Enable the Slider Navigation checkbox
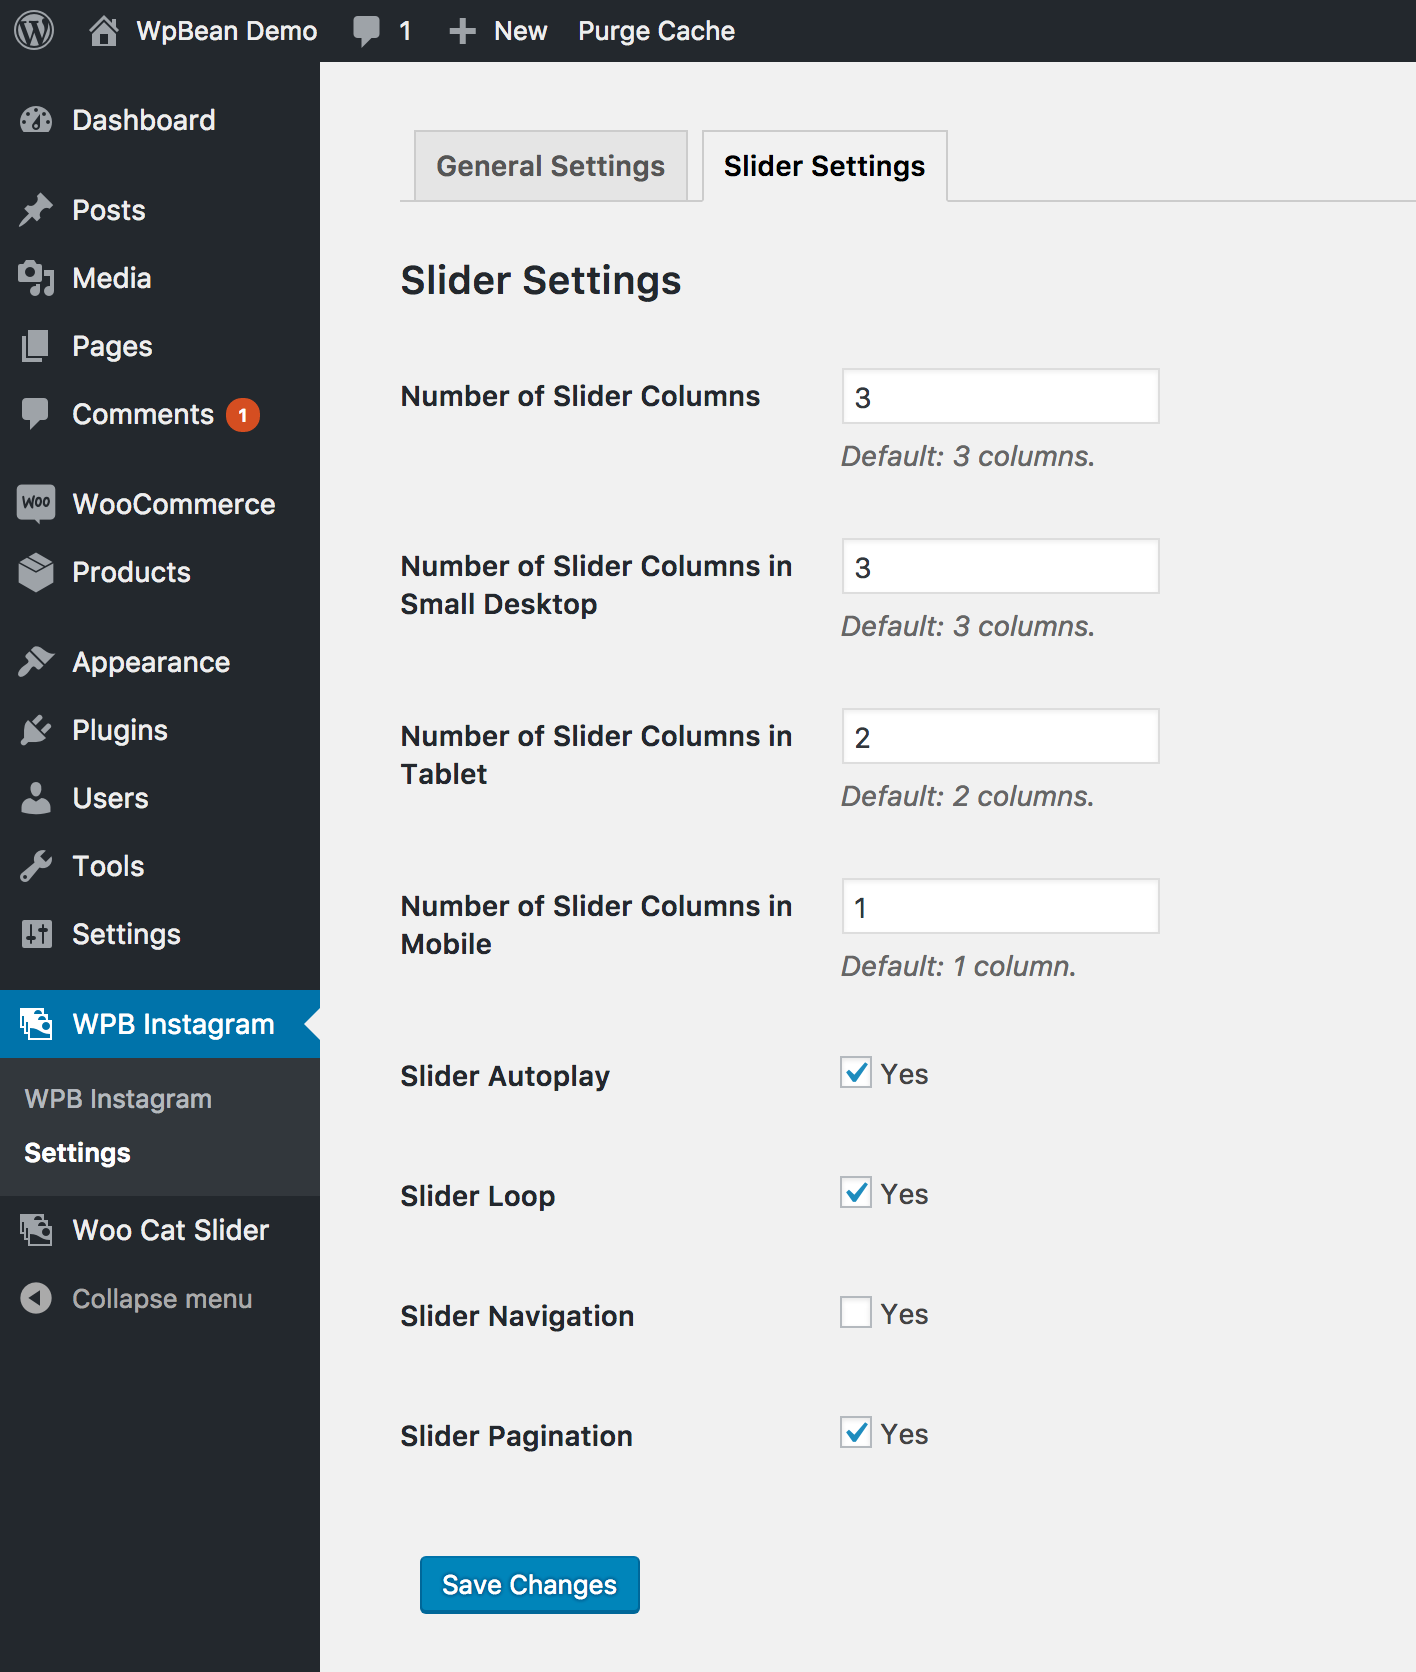This screenshot has width=1416, height=1672. point(856,1313)
